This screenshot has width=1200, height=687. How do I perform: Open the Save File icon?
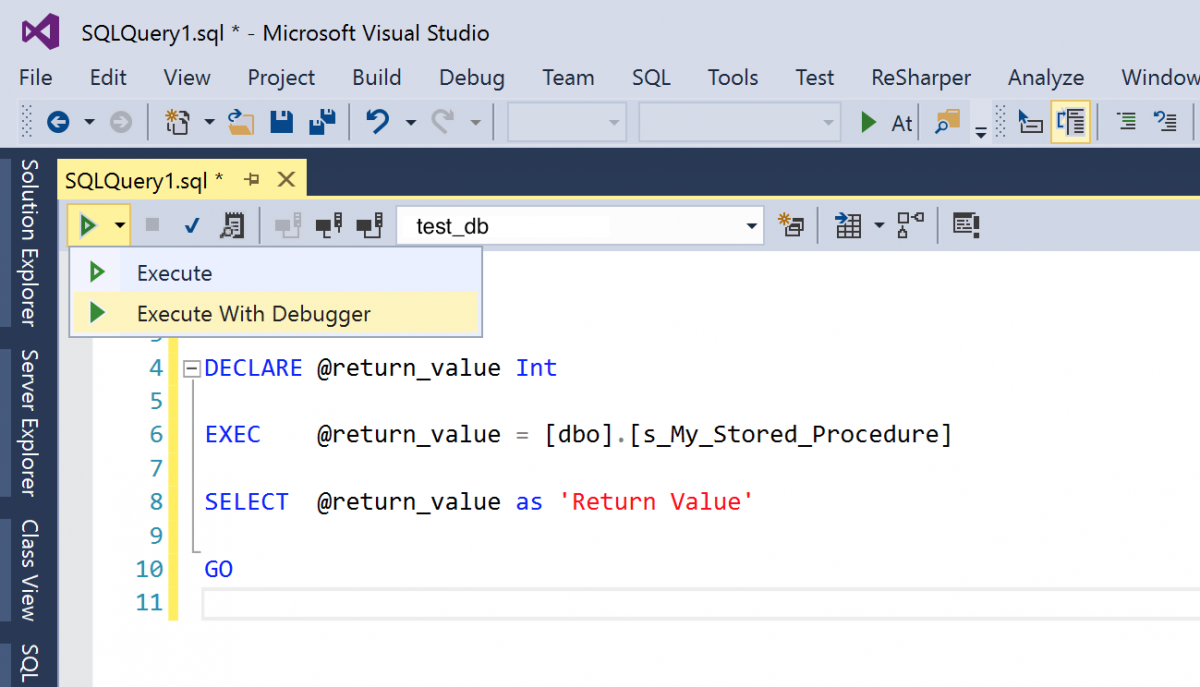point(281,121)
